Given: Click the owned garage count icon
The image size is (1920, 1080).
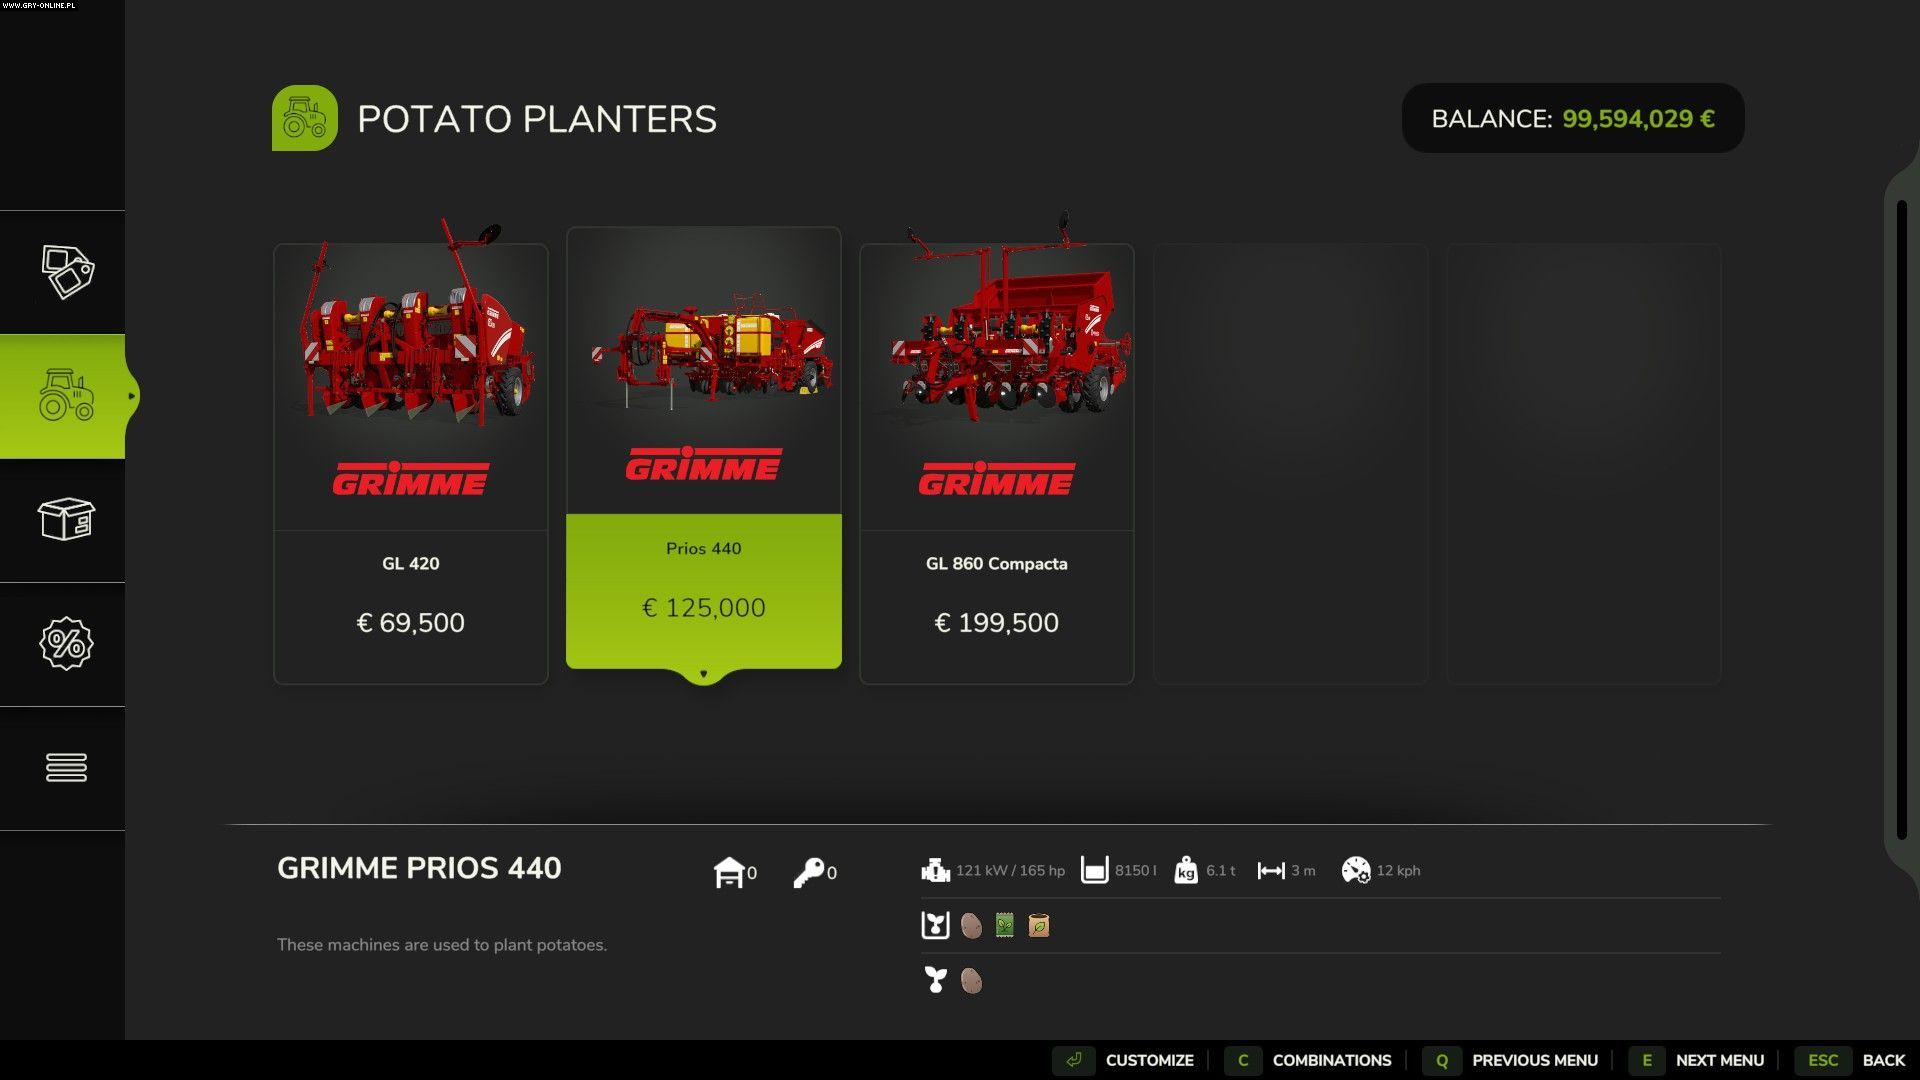Looking at the screenshot, I should [729, 872].
